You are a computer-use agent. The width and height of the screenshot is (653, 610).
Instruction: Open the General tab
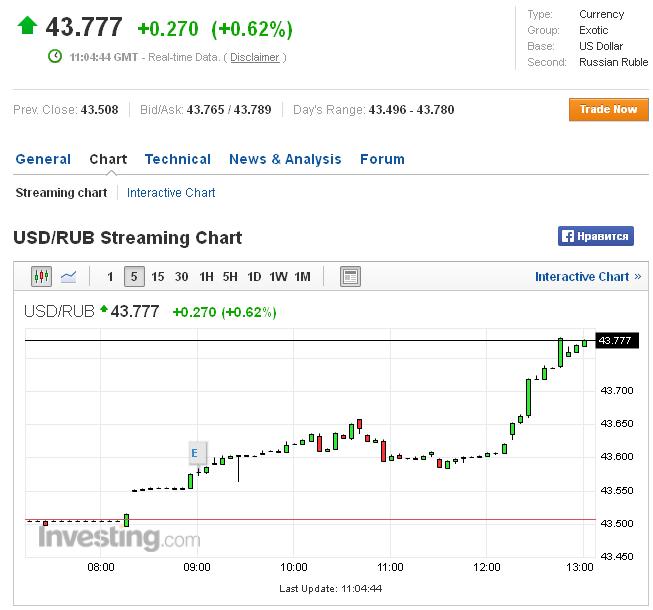[43, 159]
